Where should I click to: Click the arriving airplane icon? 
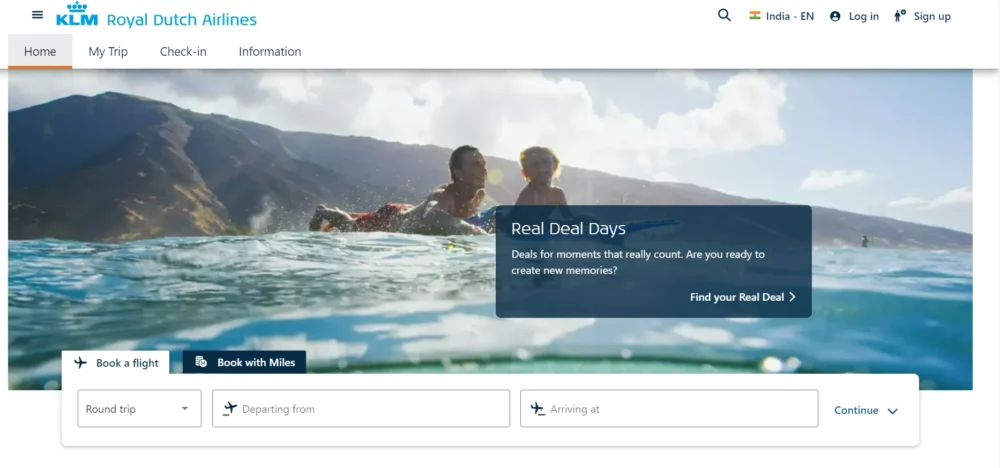pyautogui.click(x=537, y=408)
